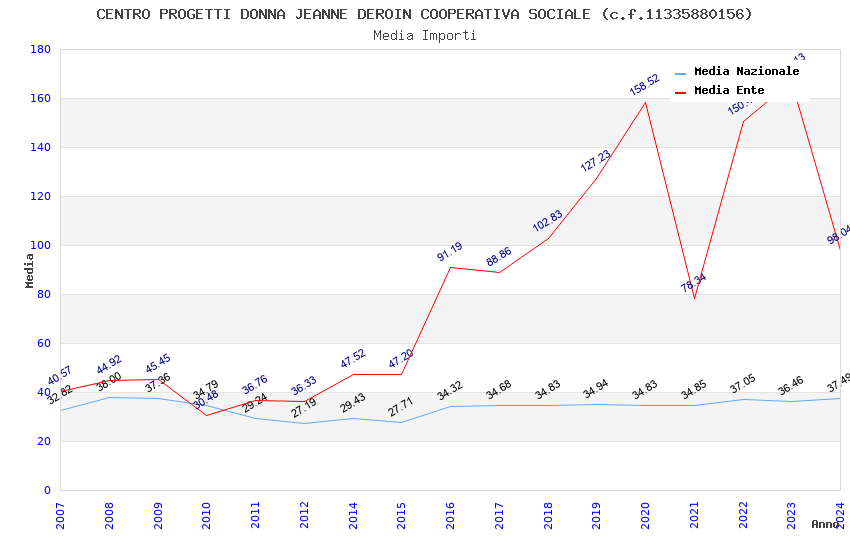
Task: Click the 78.34 data label
Action: [693, 283]
